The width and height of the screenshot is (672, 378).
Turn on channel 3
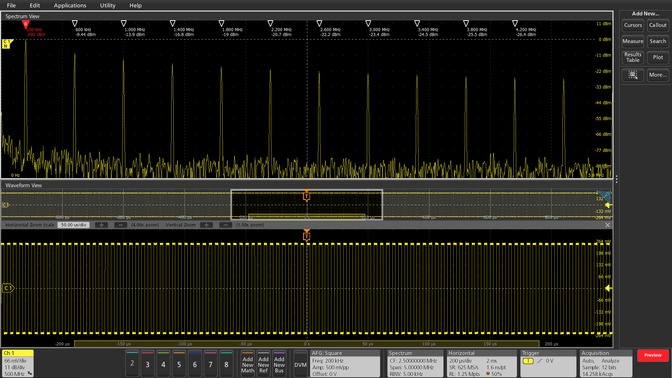147,364
